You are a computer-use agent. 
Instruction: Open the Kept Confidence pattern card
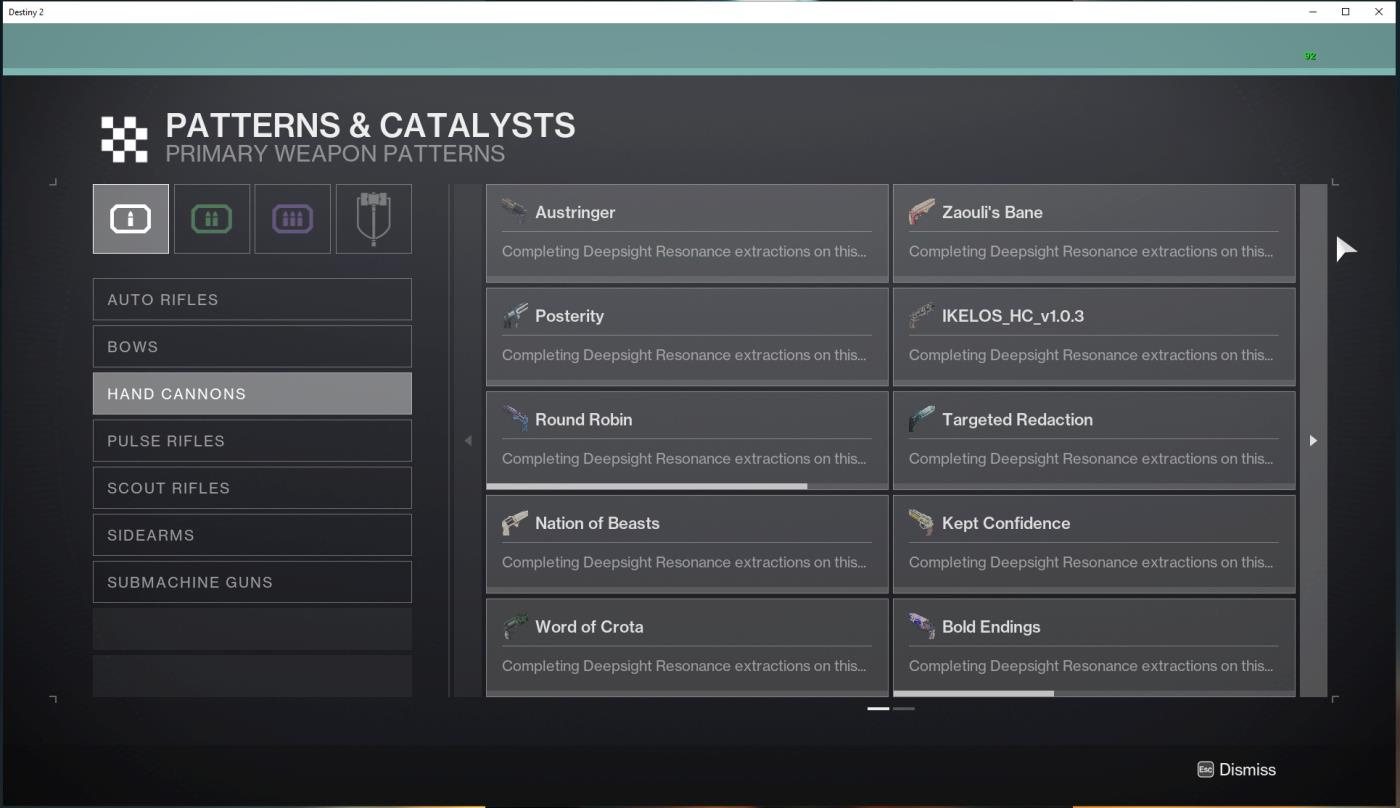pos(1094,544)
